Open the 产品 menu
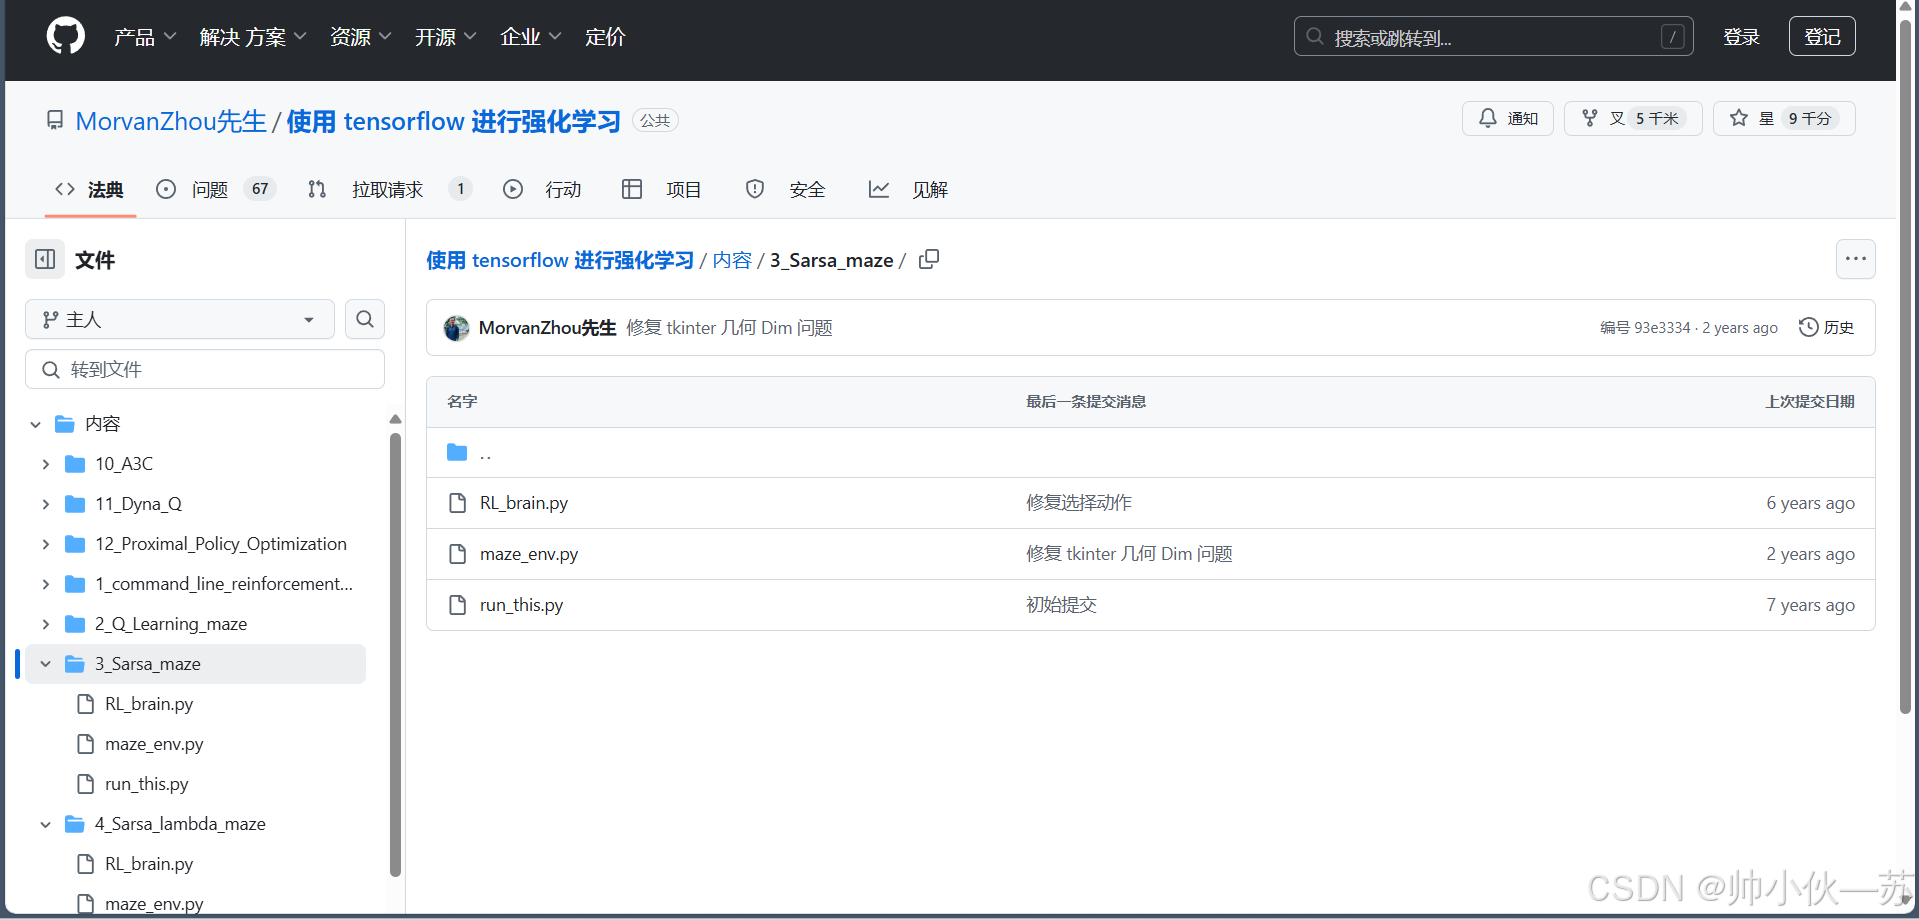The image size is (1919, 920). [145, 37]
